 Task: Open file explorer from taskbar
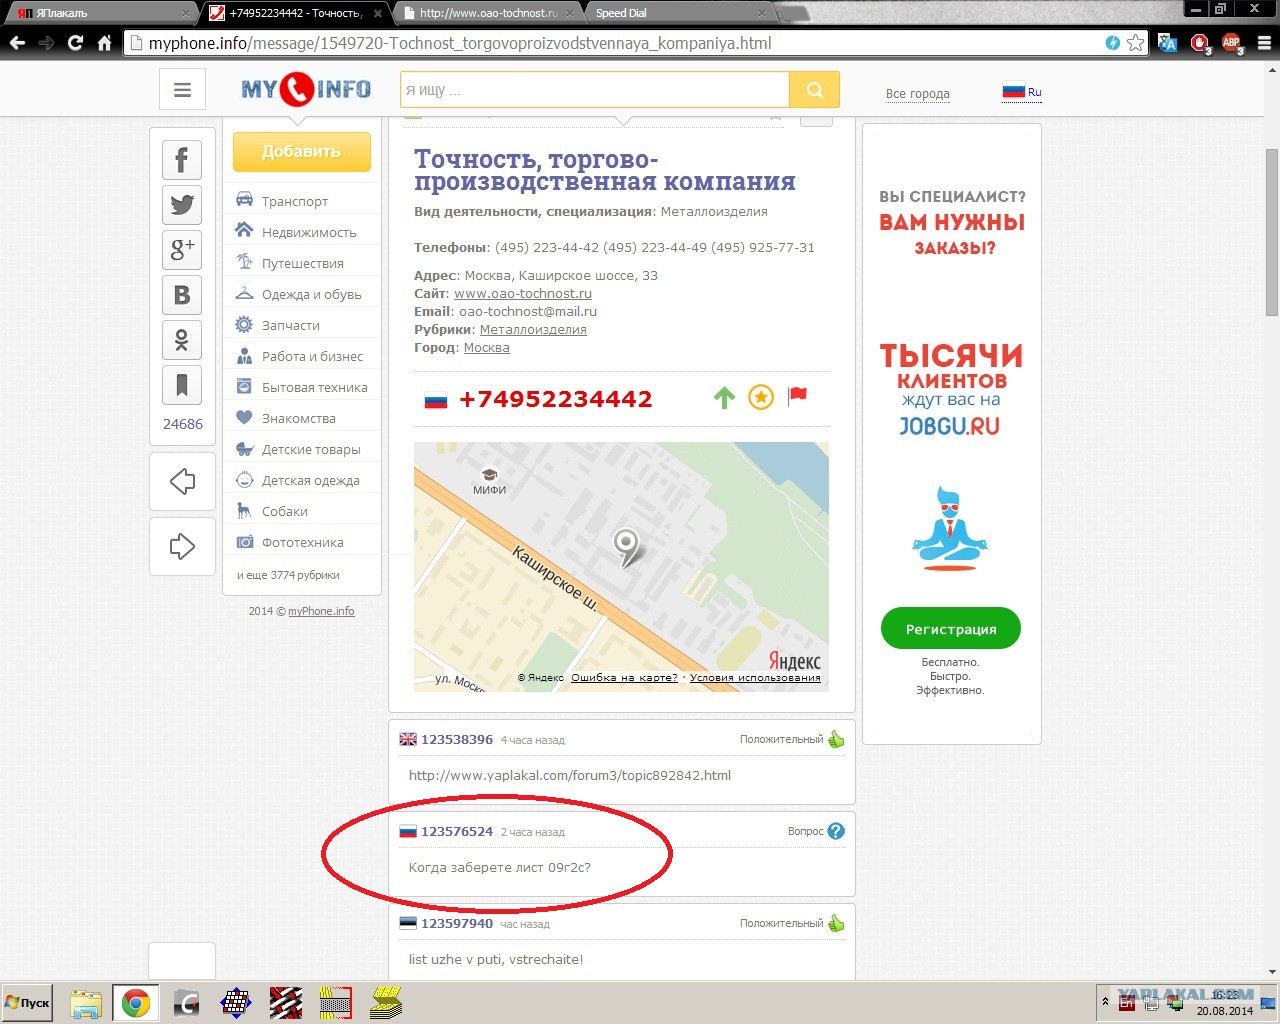pyautogui.click(x=86, y=1002)
